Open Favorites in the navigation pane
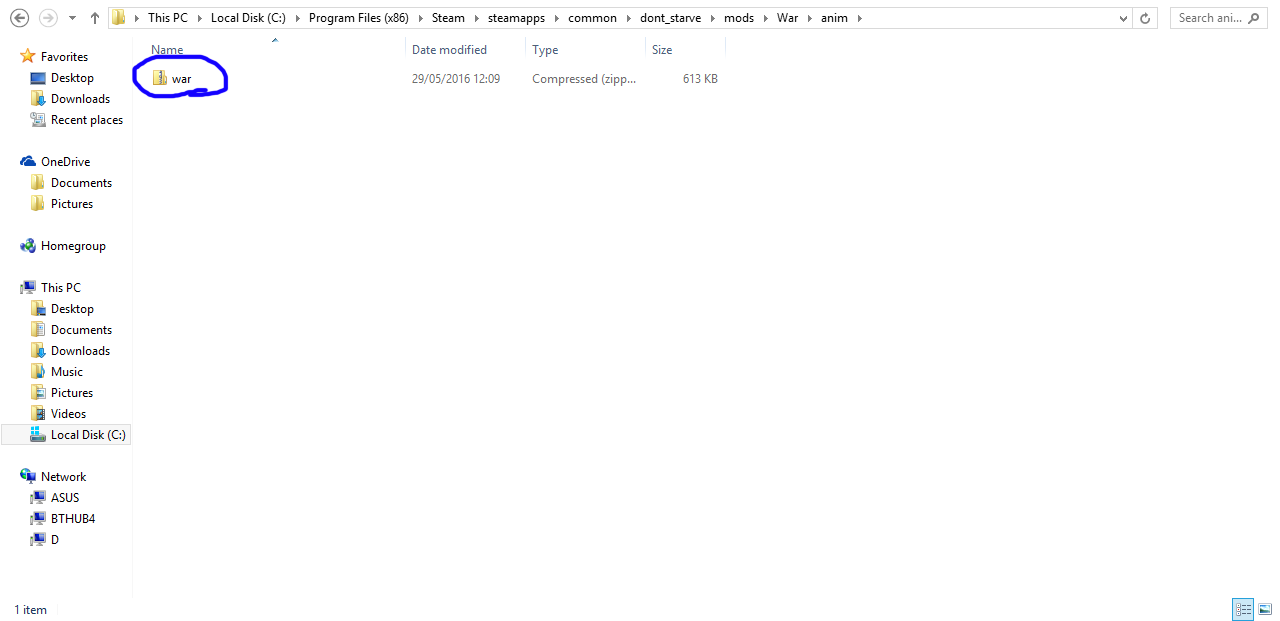 64,57
